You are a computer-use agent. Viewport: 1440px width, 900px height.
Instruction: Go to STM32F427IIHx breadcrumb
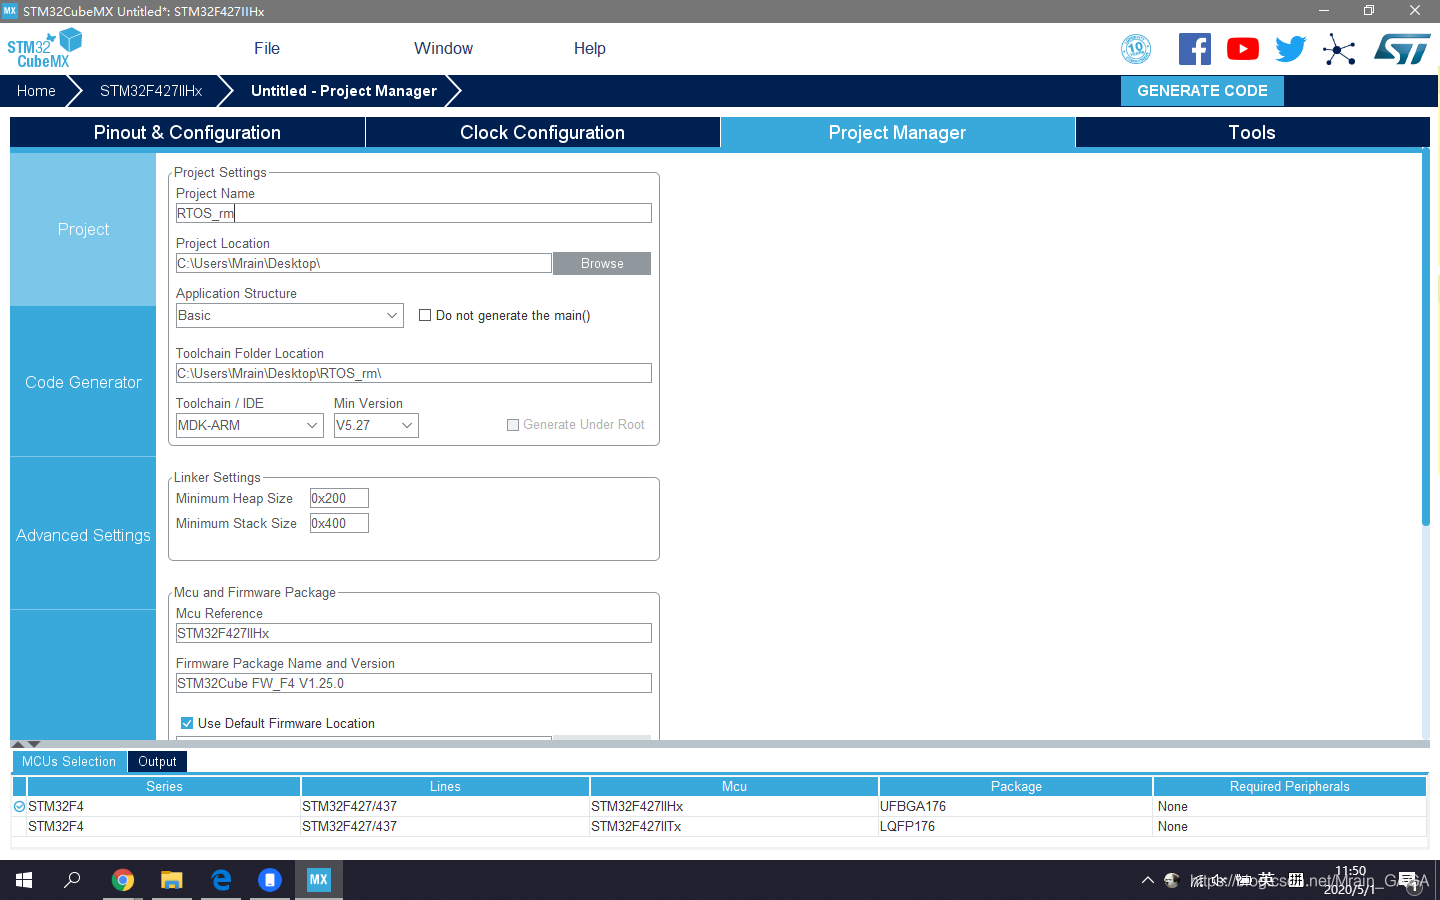click(151, 90)
